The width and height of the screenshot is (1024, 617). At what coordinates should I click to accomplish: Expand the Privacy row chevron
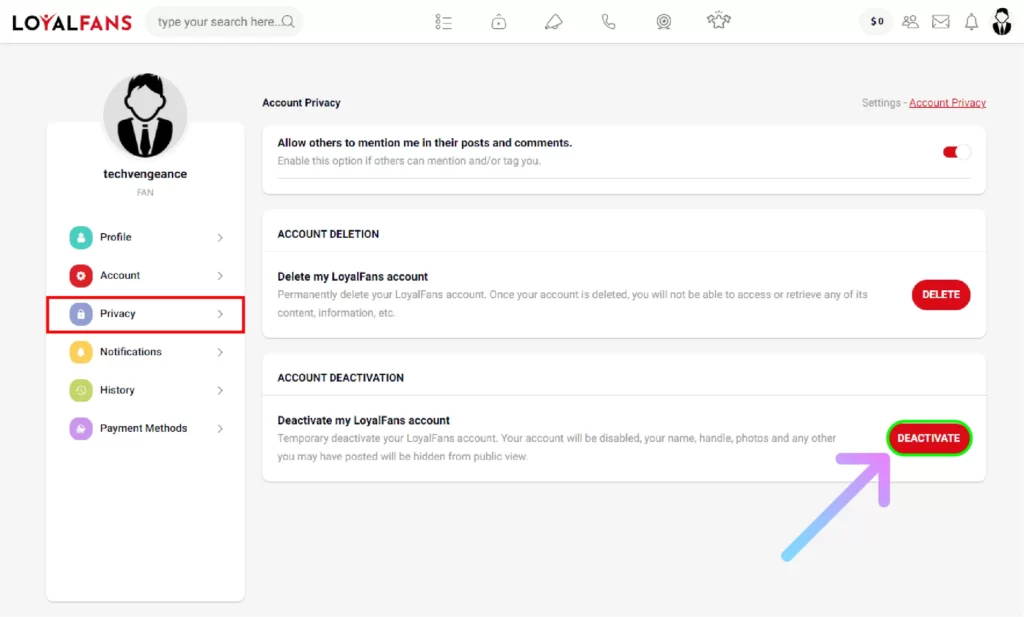click(x=220, y=314)
